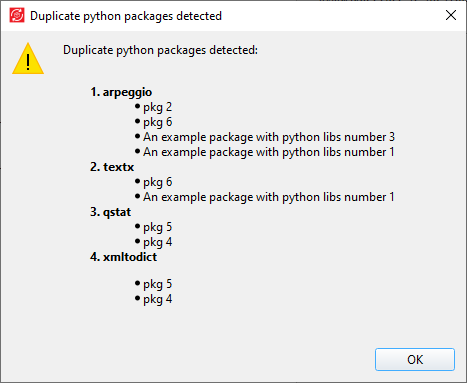Click libs number 1 entry under textx
This screenshot has width=467, height=383.
point(269,197)
